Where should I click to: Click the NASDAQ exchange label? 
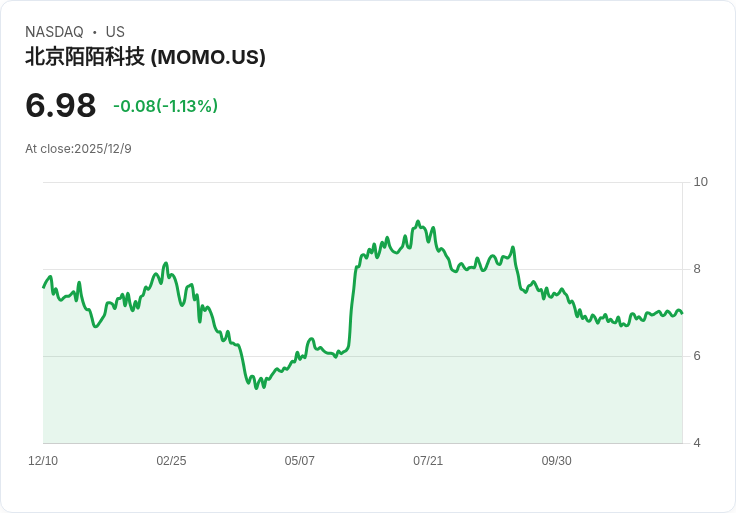pyautogui.click(x=54, y=32)
